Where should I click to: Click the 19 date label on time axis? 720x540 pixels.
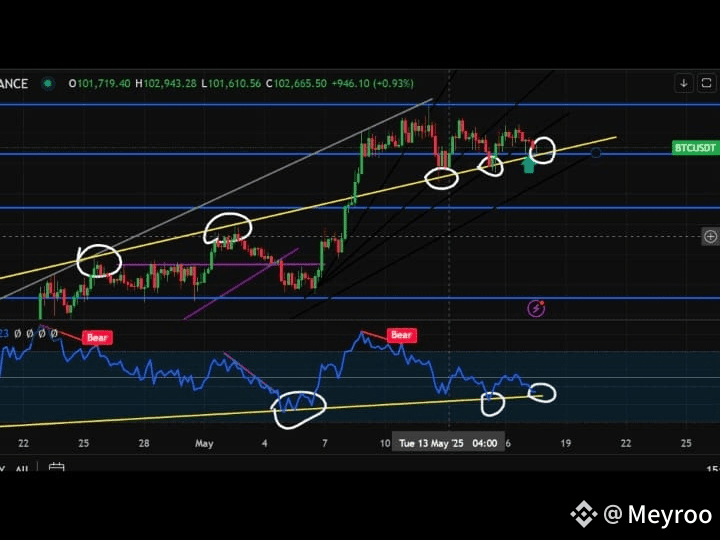point(566,443)
